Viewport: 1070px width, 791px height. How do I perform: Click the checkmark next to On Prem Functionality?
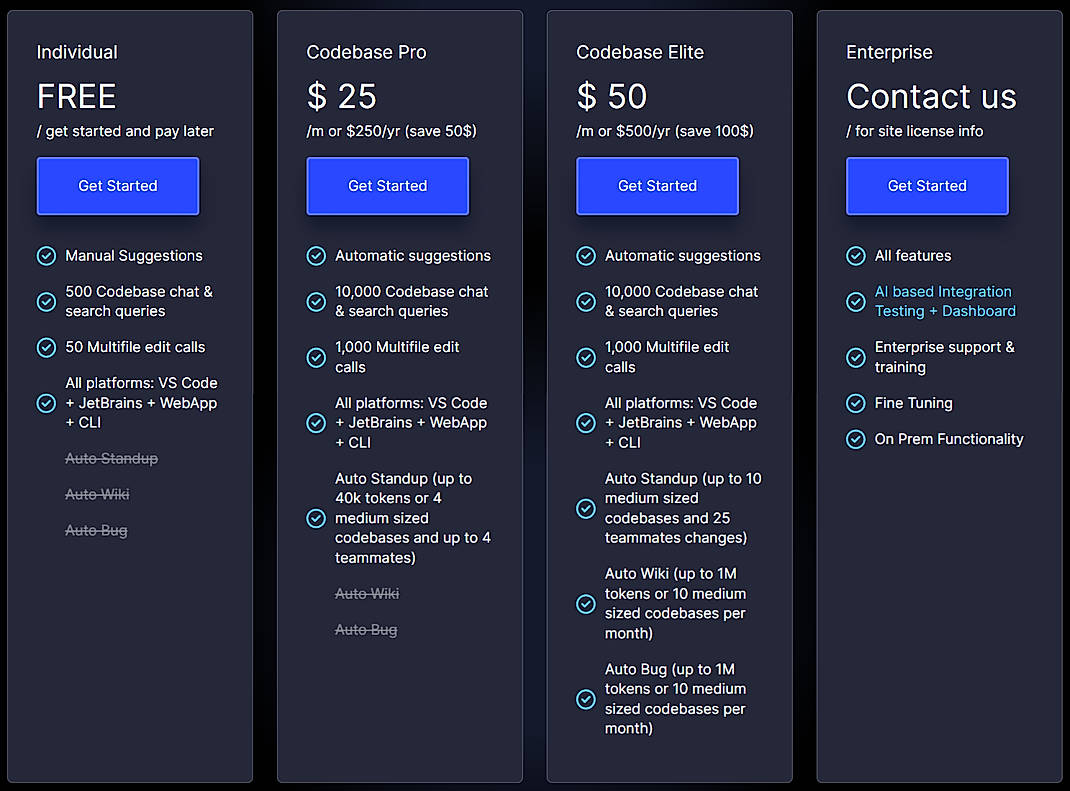coord(856,439)
